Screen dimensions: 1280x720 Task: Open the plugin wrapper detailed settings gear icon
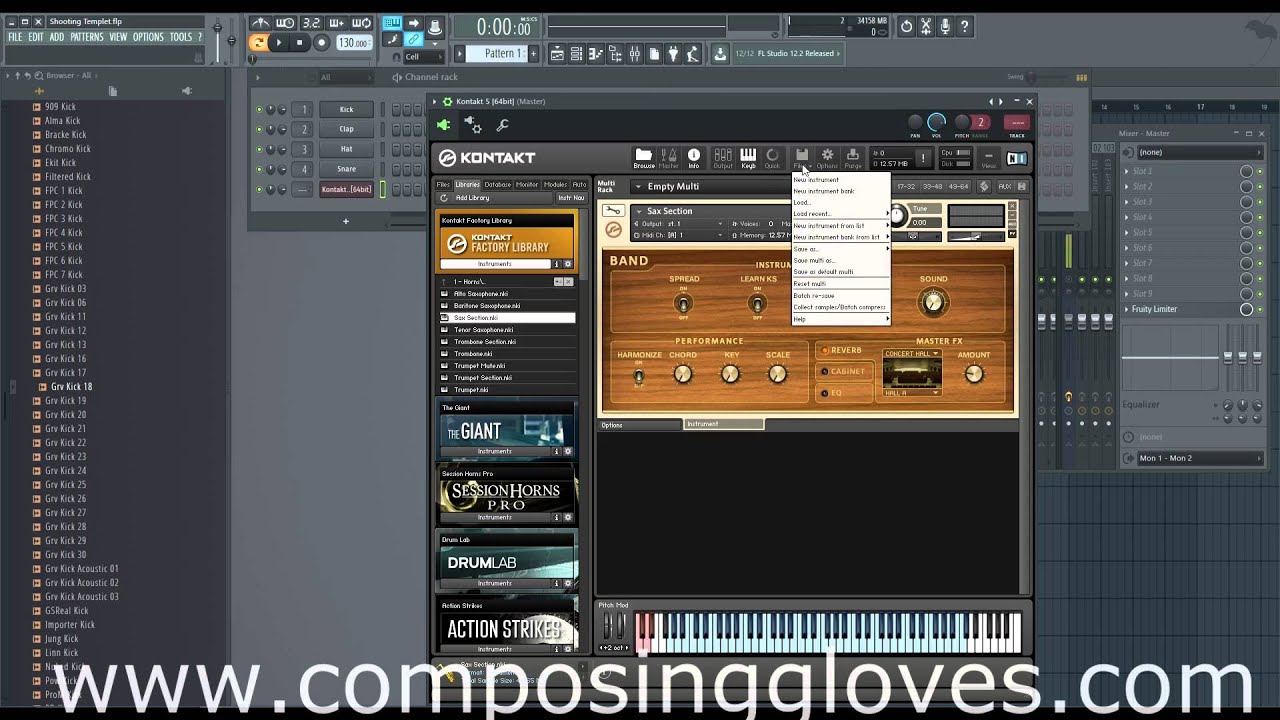tap(473, 125)
